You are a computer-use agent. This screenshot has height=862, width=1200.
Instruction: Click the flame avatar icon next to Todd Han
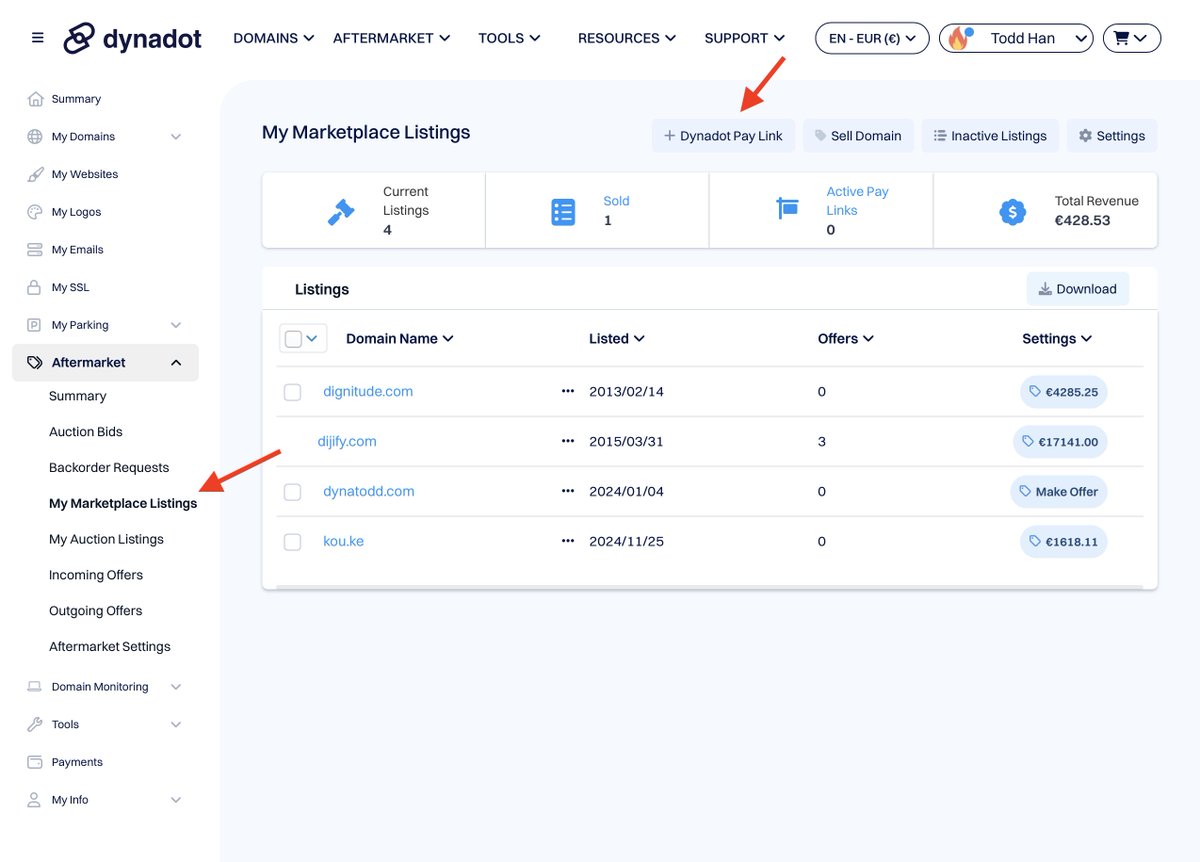click(x=959, y=39)
